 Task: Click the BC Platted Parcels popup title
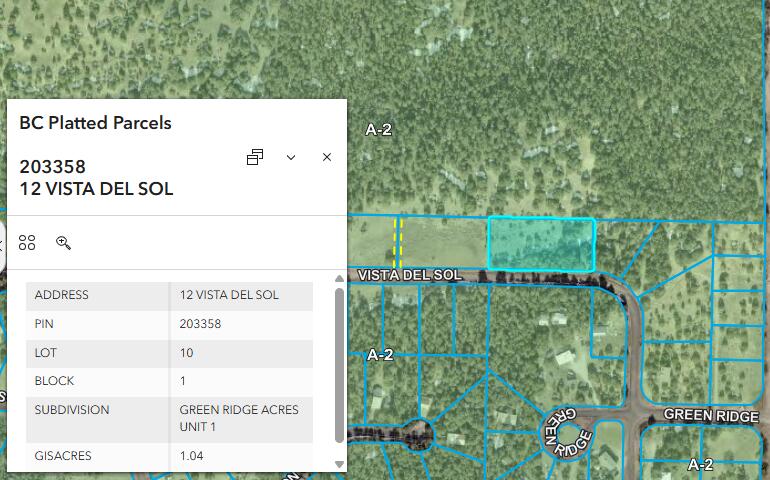tap(95, 123)
